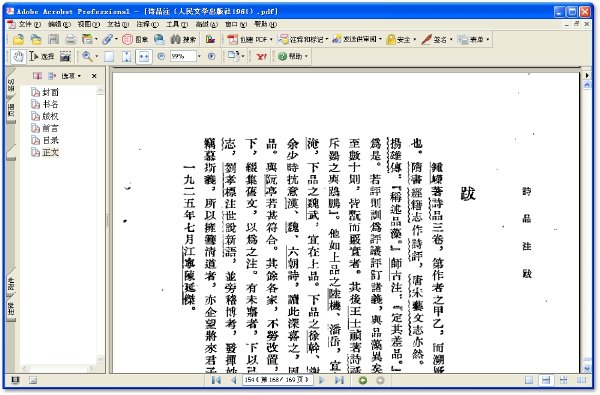Choose the 选择 text select tool
Screen dimensions: 600x395
pos(42,57)
